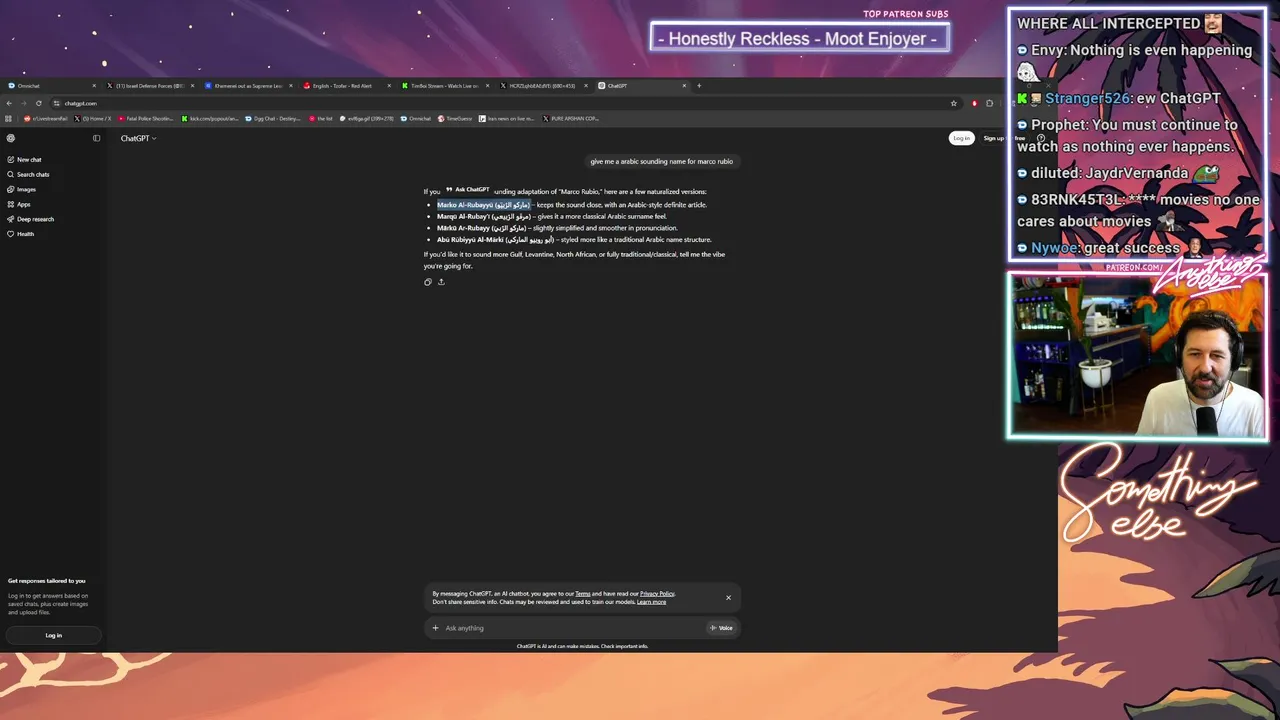1280x720 pixels.
Task: Collapse the ChatGPT sidebar with the panel icon
Action: coord(96,138)
